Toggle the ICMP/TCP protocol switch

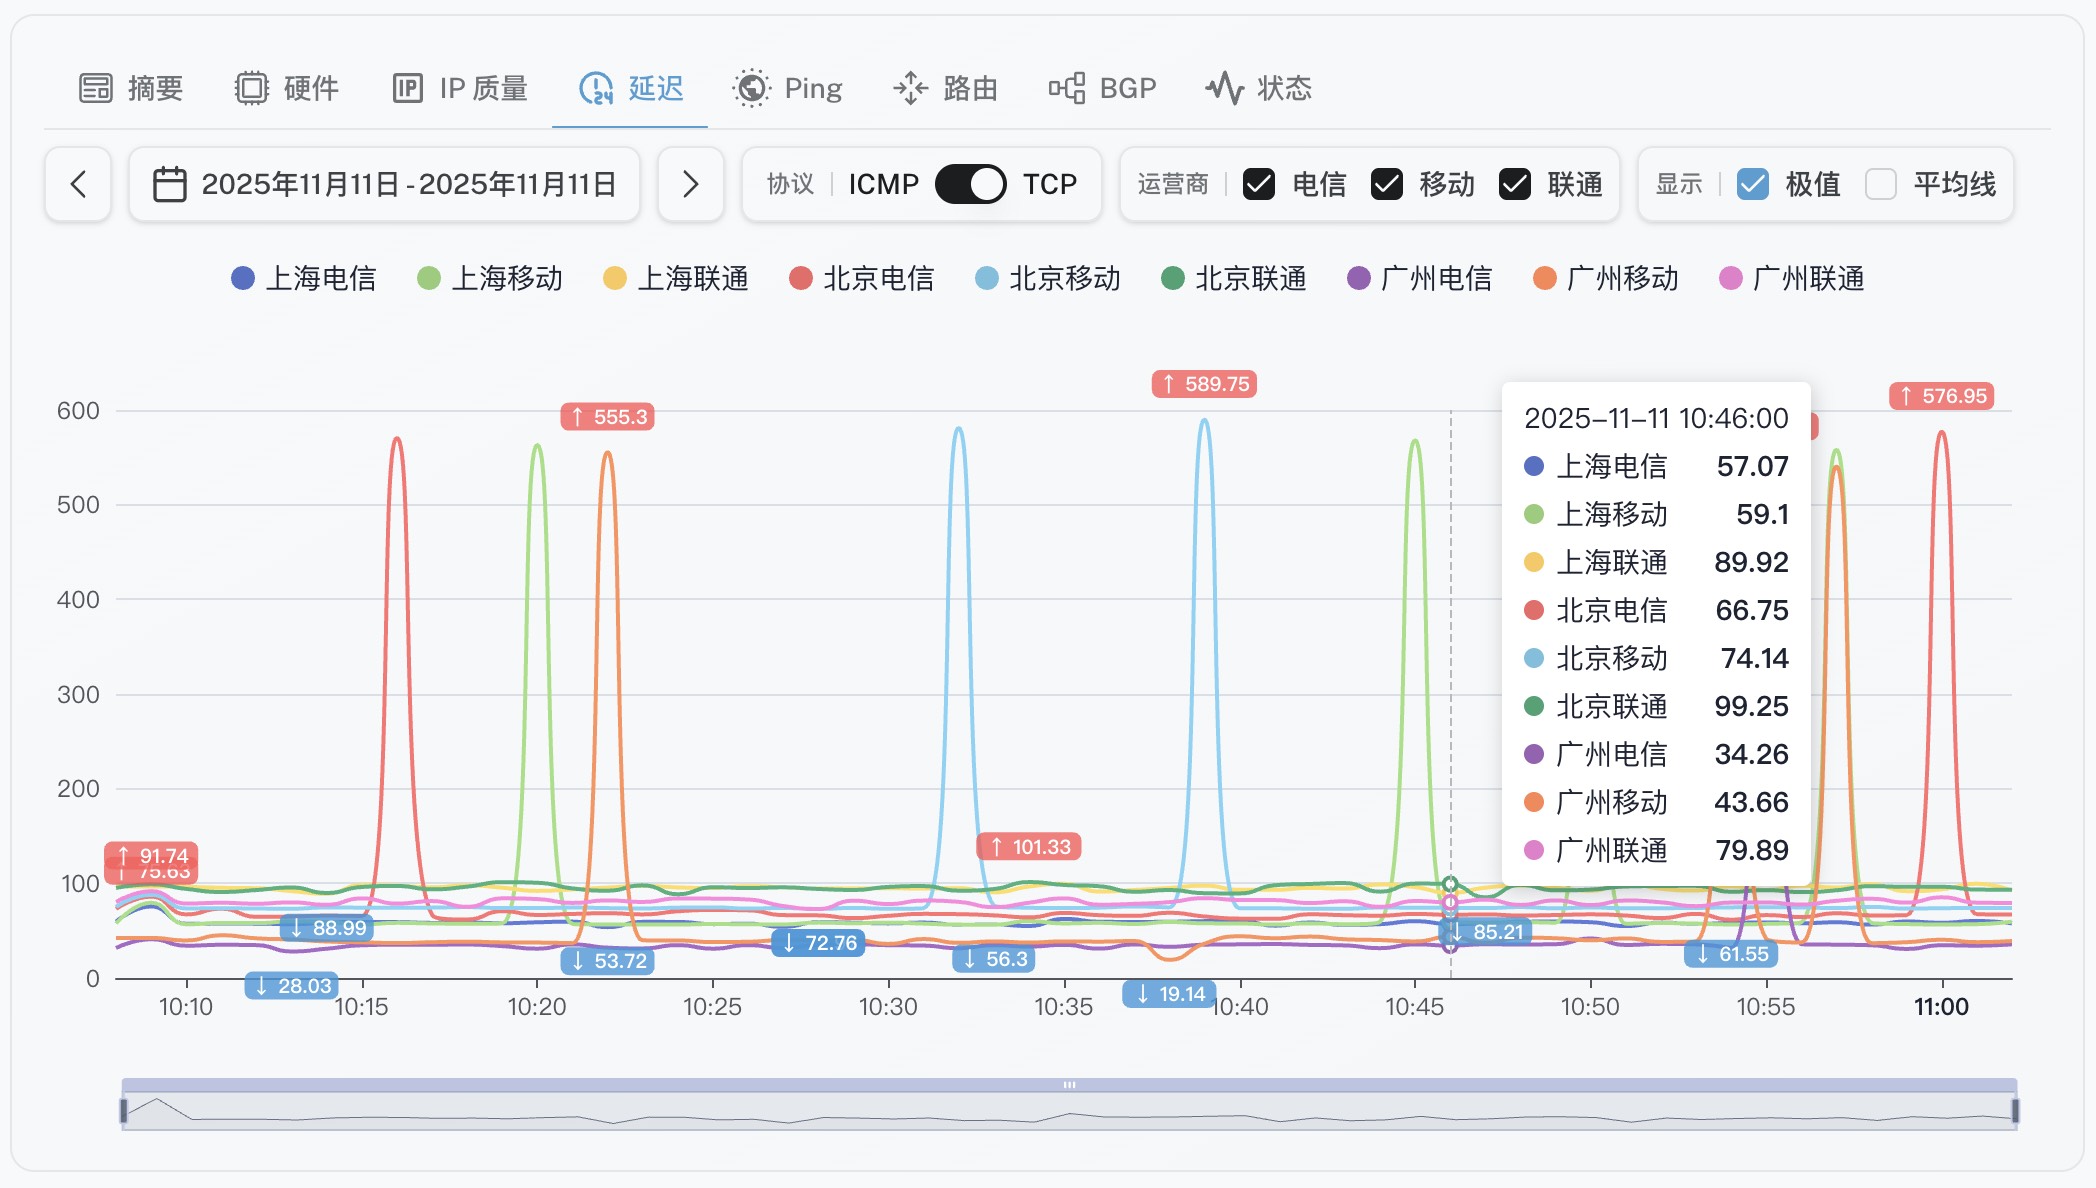pyautogui.click(x=970, y=184)
